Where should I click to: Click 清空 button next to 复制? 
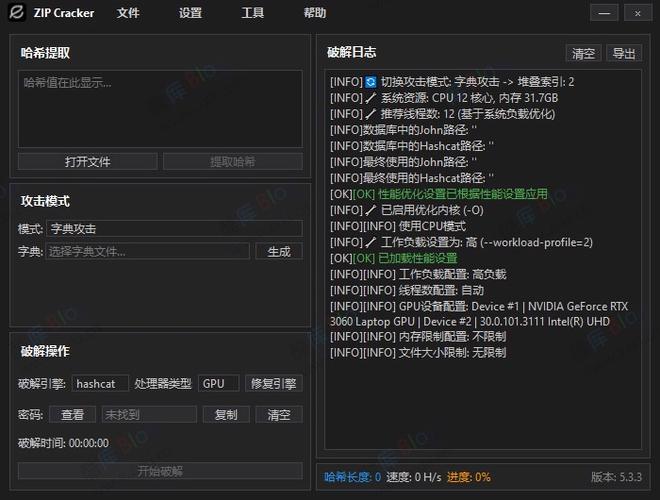[x=279, y=415]
